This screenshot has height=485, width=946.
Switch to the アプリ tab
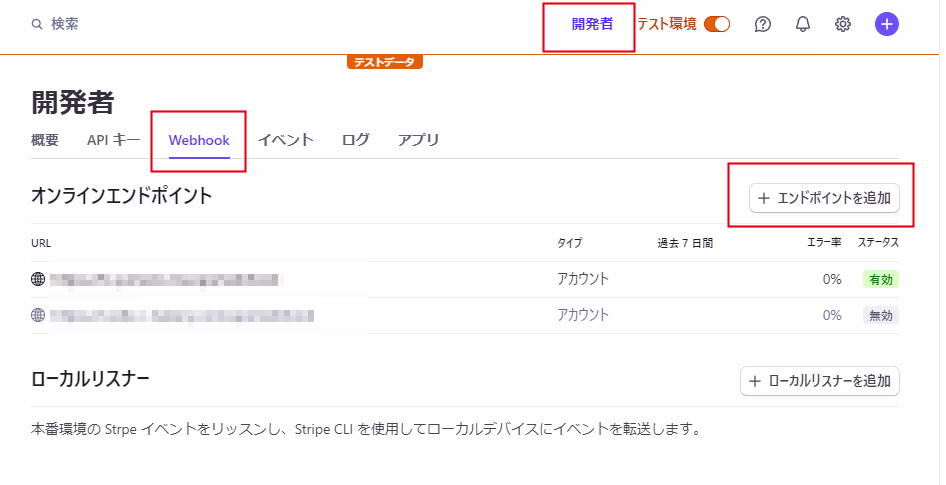coord(419,140)
